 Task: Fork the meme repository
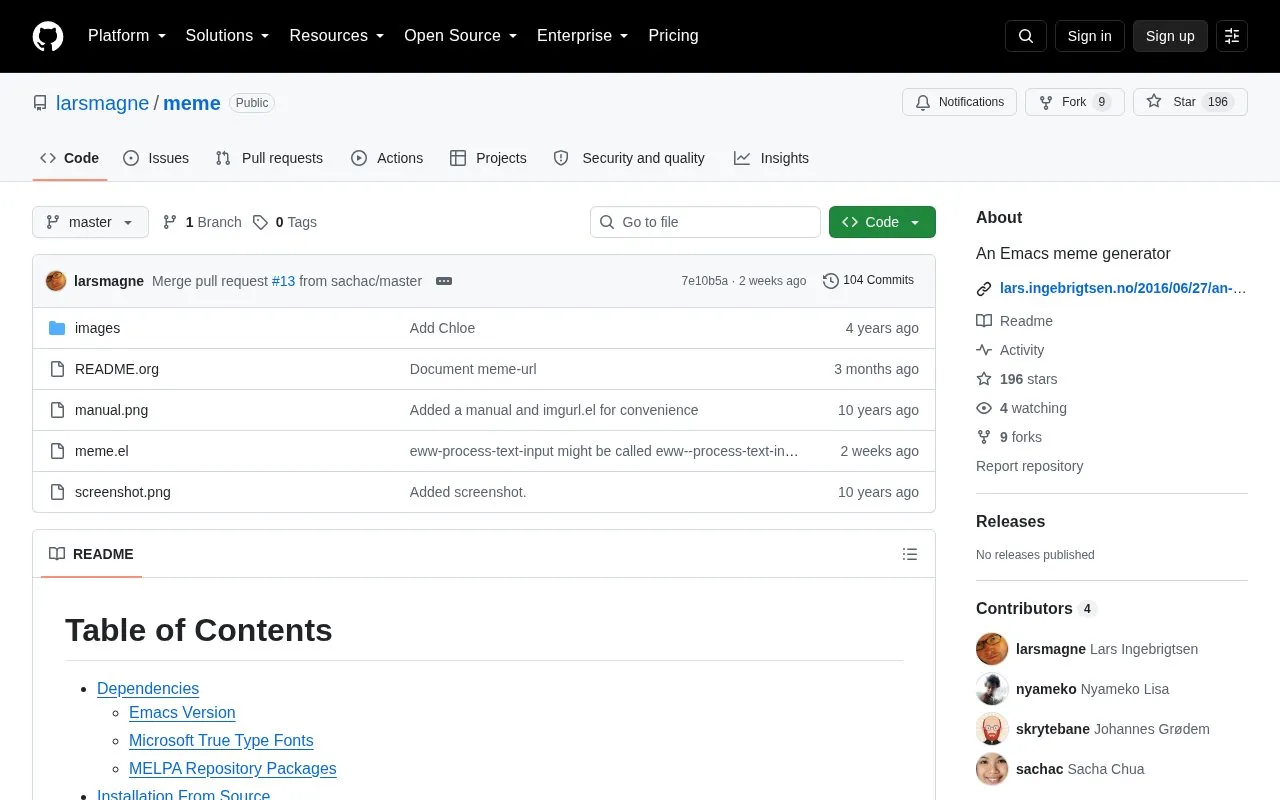tap(1075, 102)
